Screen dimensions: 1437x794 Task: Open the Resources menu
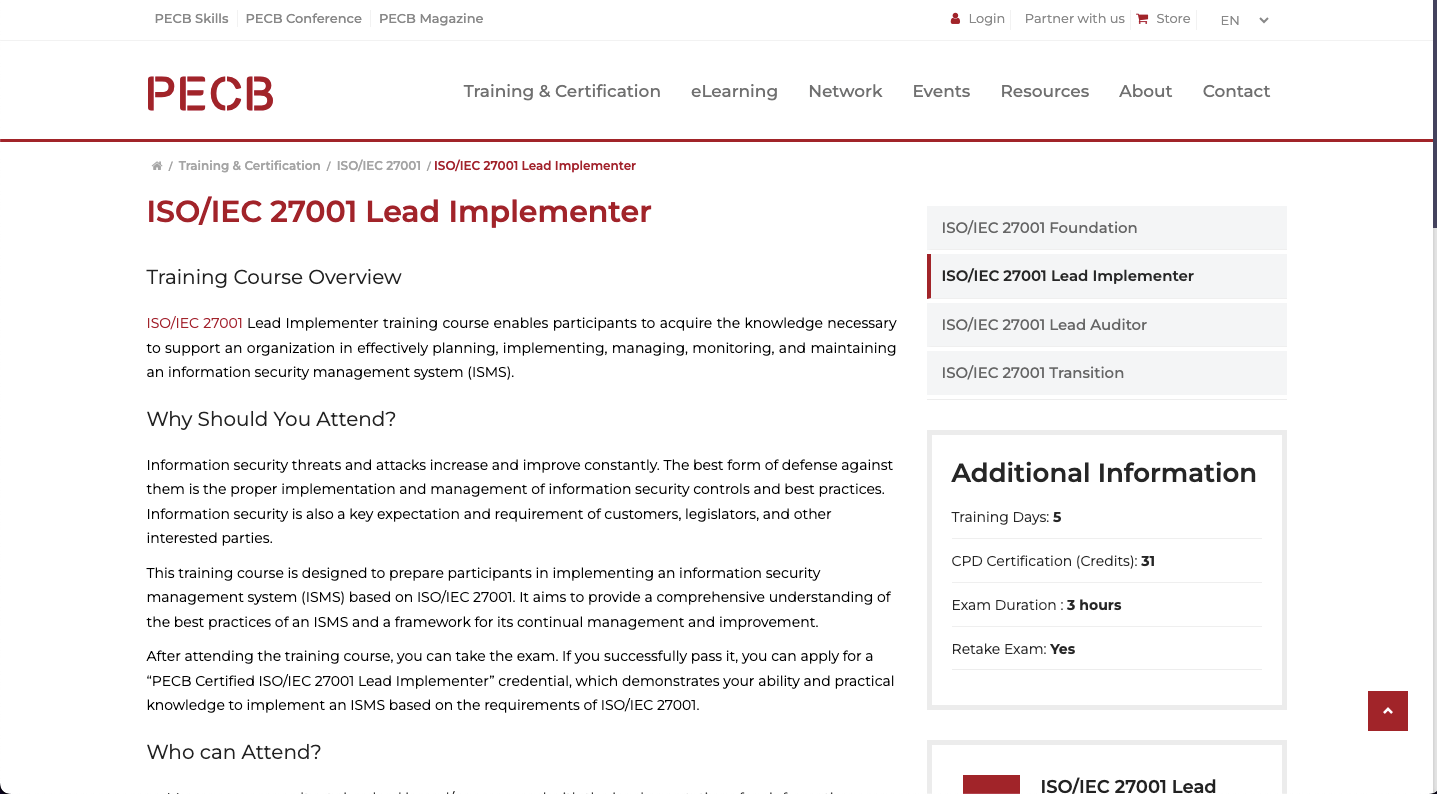[x=1044, y=91]
